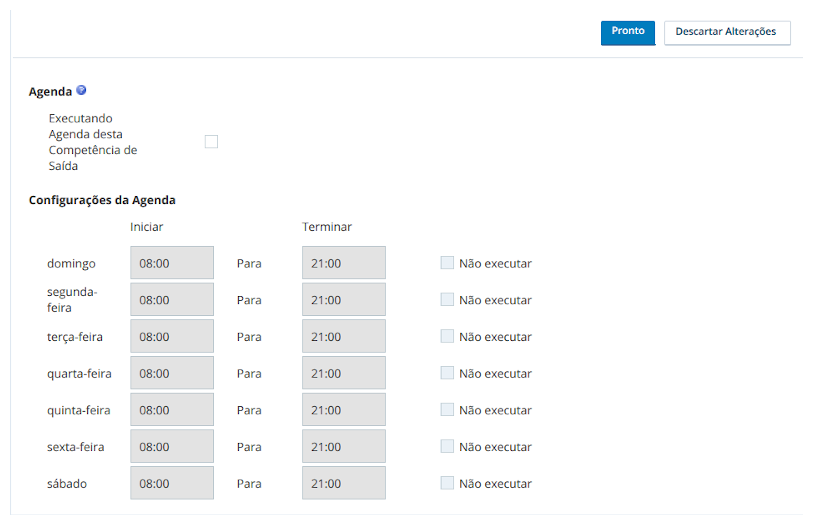Click the Agenda heading text
Image resolution: width=814 pixels, height=526 pixels.
click(50, 92)
